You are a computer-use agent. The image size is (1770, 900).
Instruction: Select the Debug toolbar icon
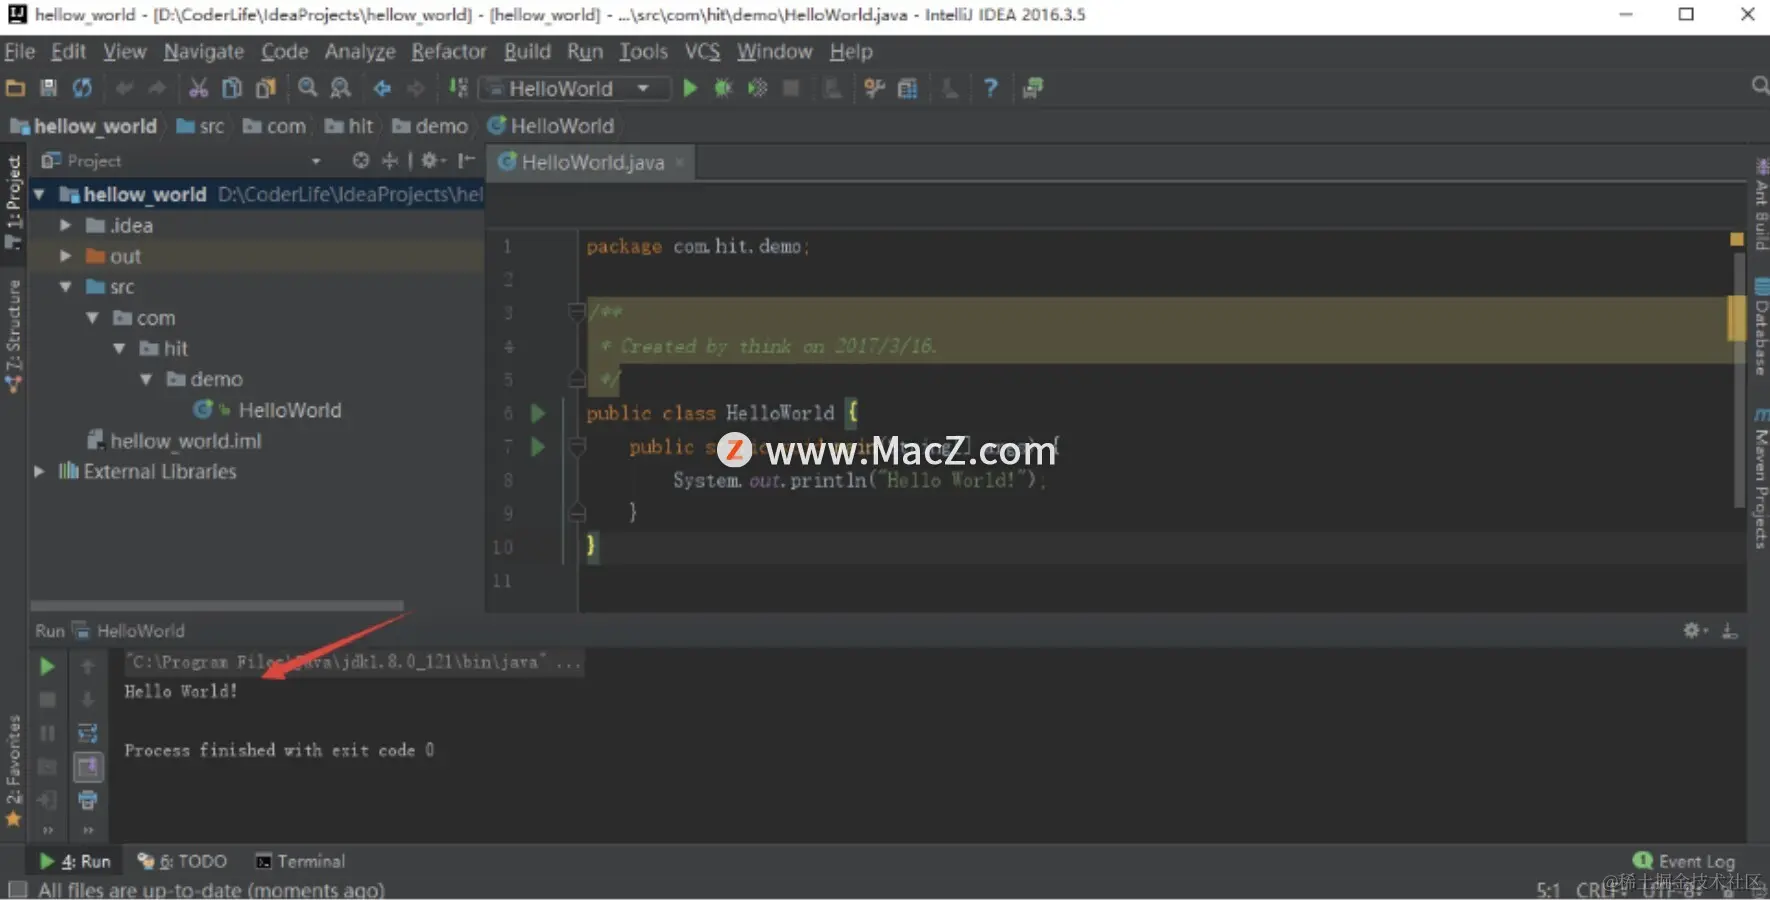(723, 88)
